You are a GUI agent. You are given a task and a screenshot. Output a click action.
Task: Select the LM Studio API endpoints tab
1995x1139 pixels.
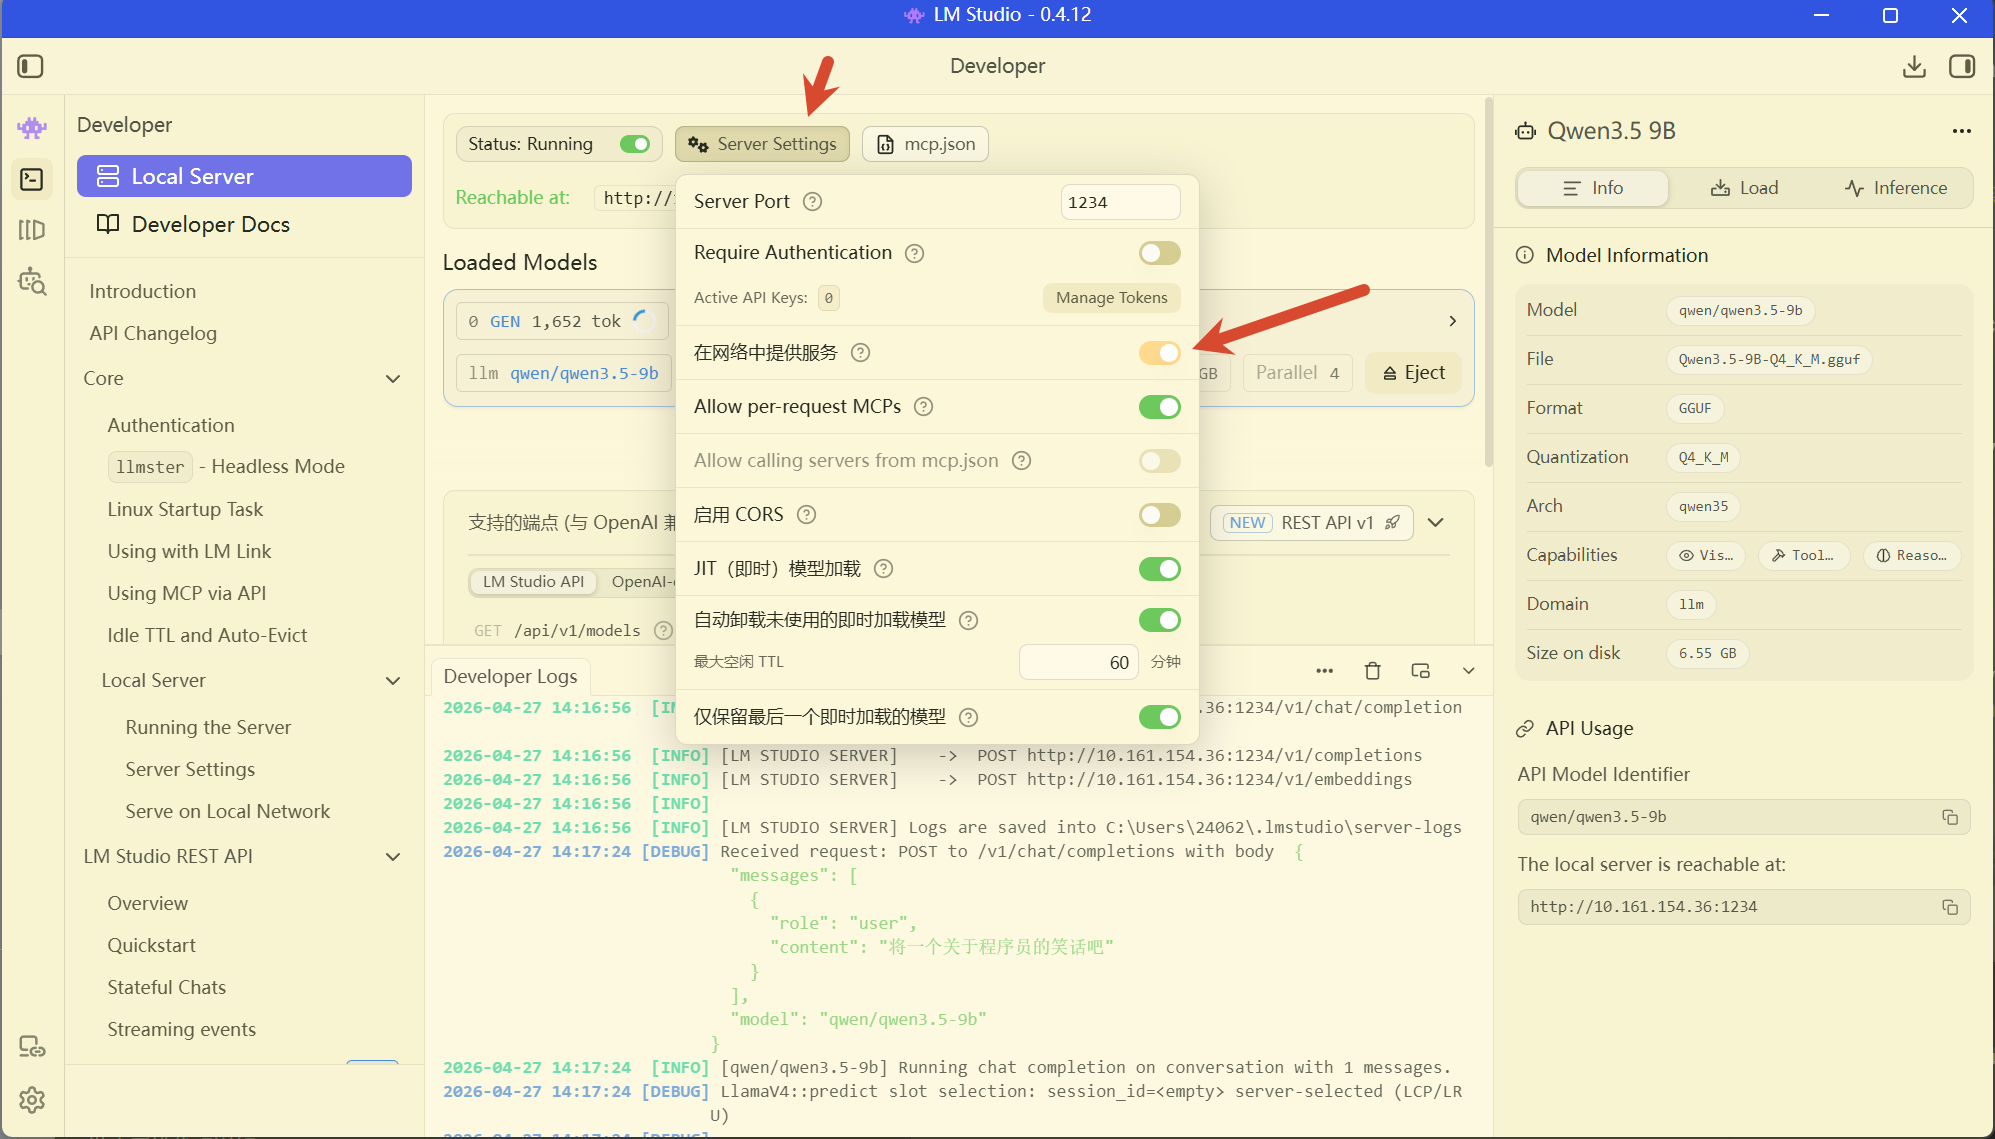tap(533, 582)
